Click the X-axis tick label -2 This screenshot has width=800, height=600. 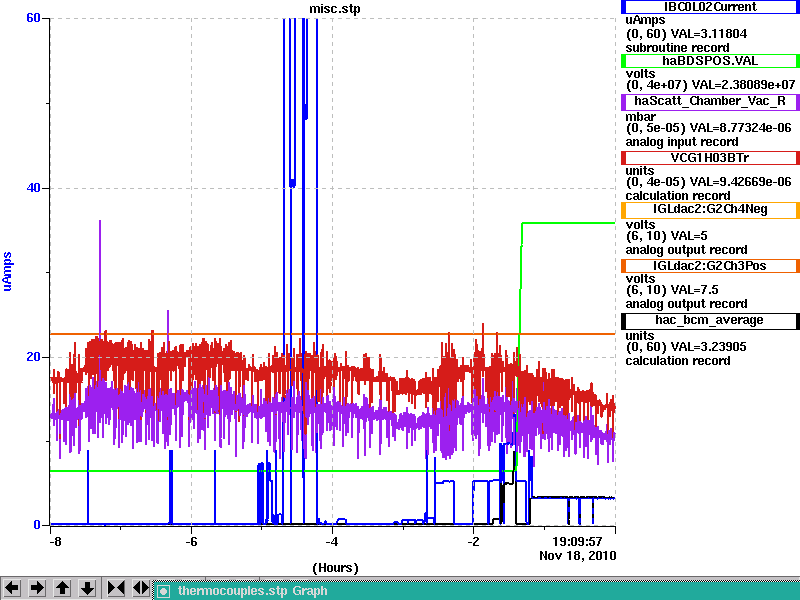(x=473, y=541)
